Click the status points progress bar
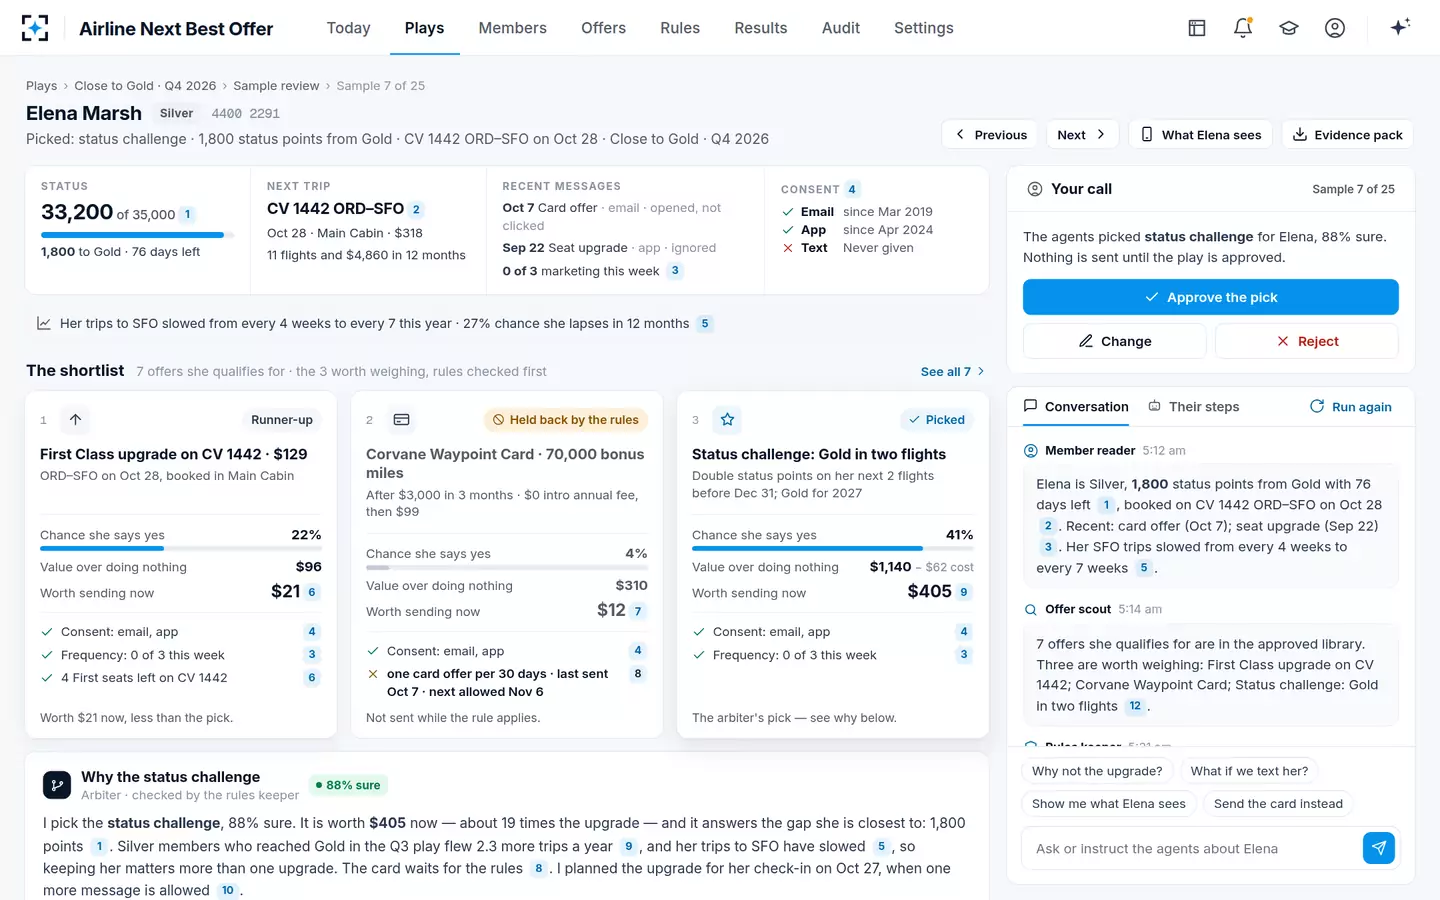1440x900 pixels. pyautogui.click(x=137, y=235)
